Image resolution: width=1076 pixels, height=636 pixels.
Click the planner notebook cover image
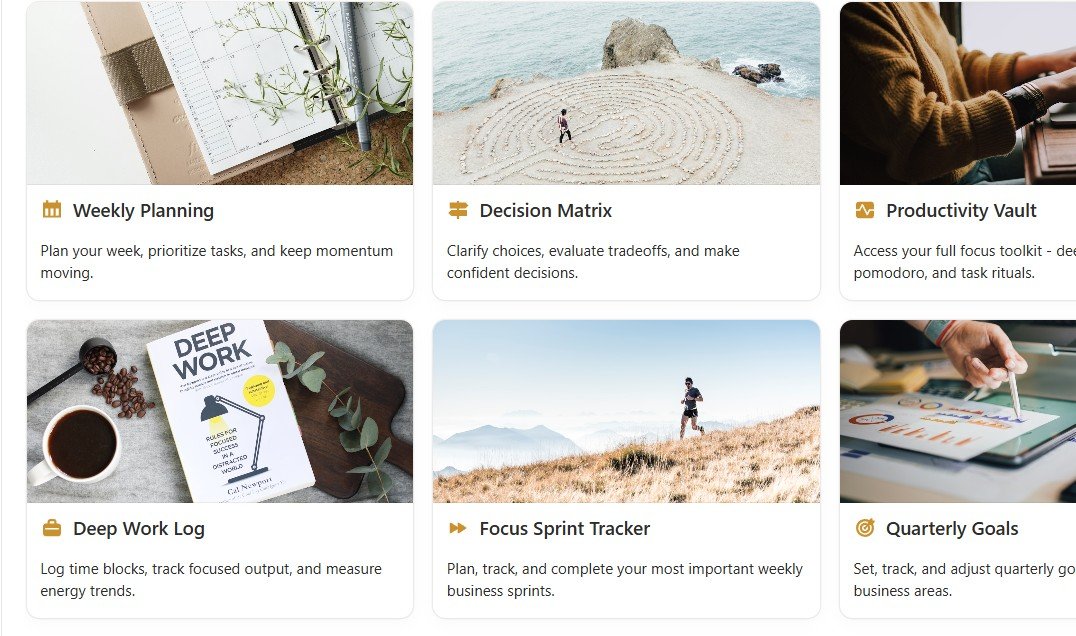click(220, 93)
